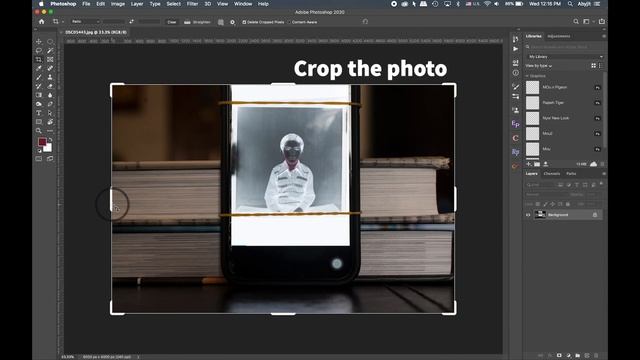This screenshot has width=640, height=360.
Task: Select the Brush tool
Action: point(39,77)
